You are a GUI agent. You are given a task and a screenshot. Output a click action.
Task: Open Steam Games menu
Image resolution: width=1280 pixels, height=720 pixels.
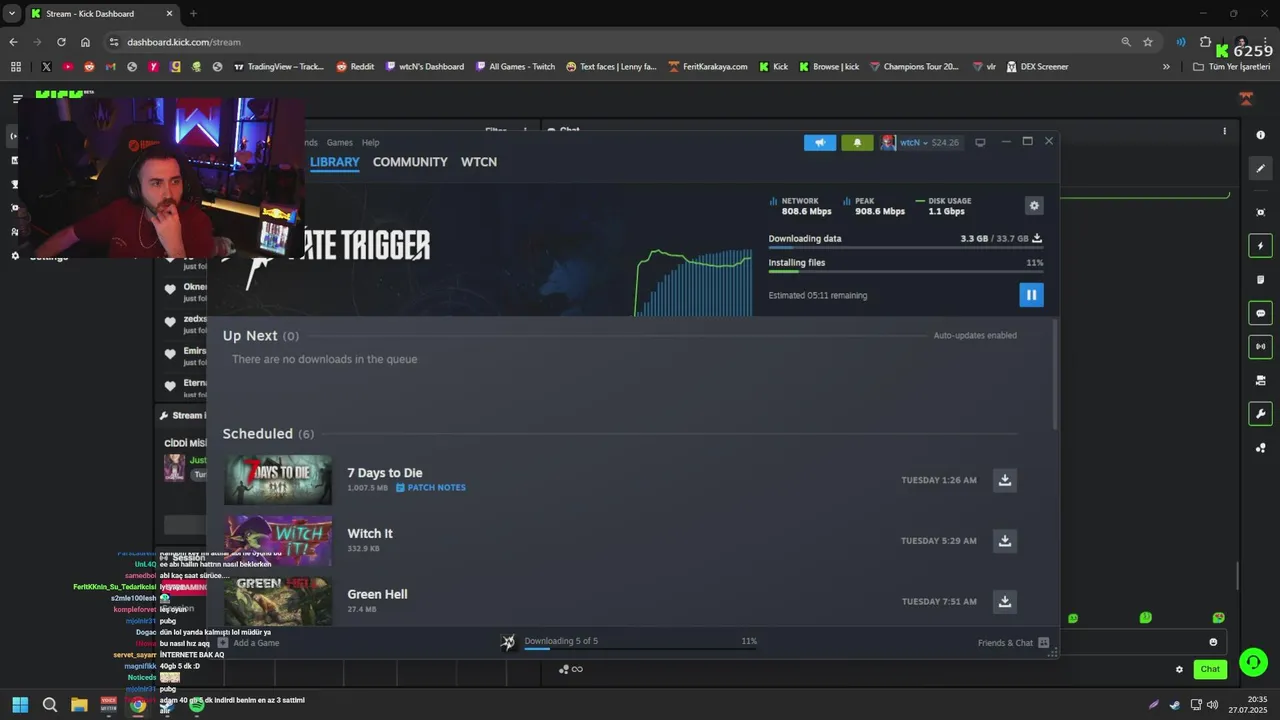point(340,143)
